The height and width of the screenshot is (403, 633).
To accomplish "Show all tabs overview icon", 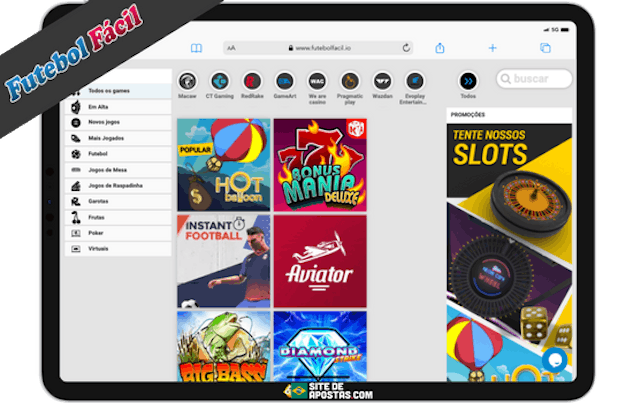I will 545,48.
